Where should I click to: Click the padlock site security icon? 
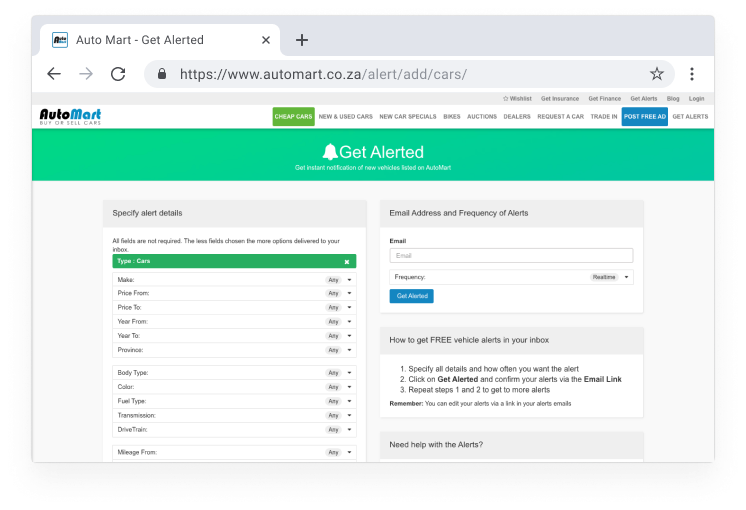click(x=162, y=74)
